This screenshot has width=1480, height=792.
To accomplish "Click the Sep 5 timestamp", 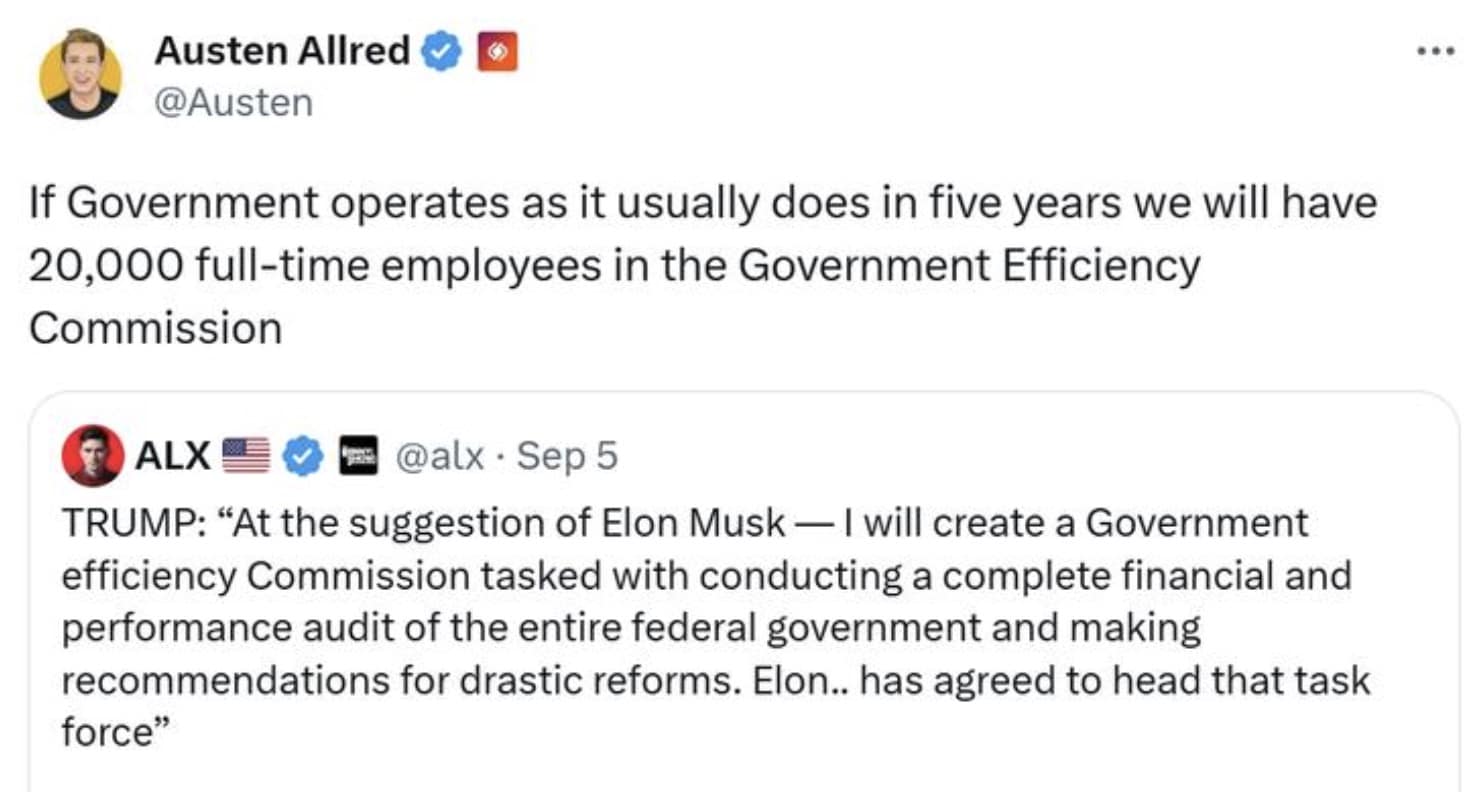I will (568, 456).
